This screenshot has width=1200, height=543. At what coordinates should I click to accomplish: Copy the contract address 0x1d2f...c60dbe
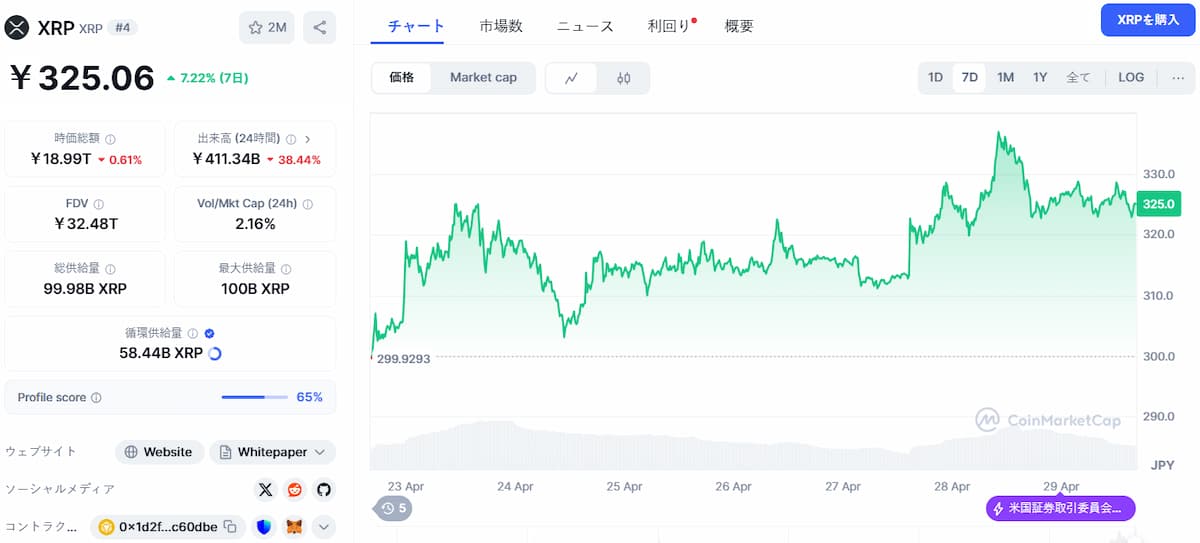[230, 527]
